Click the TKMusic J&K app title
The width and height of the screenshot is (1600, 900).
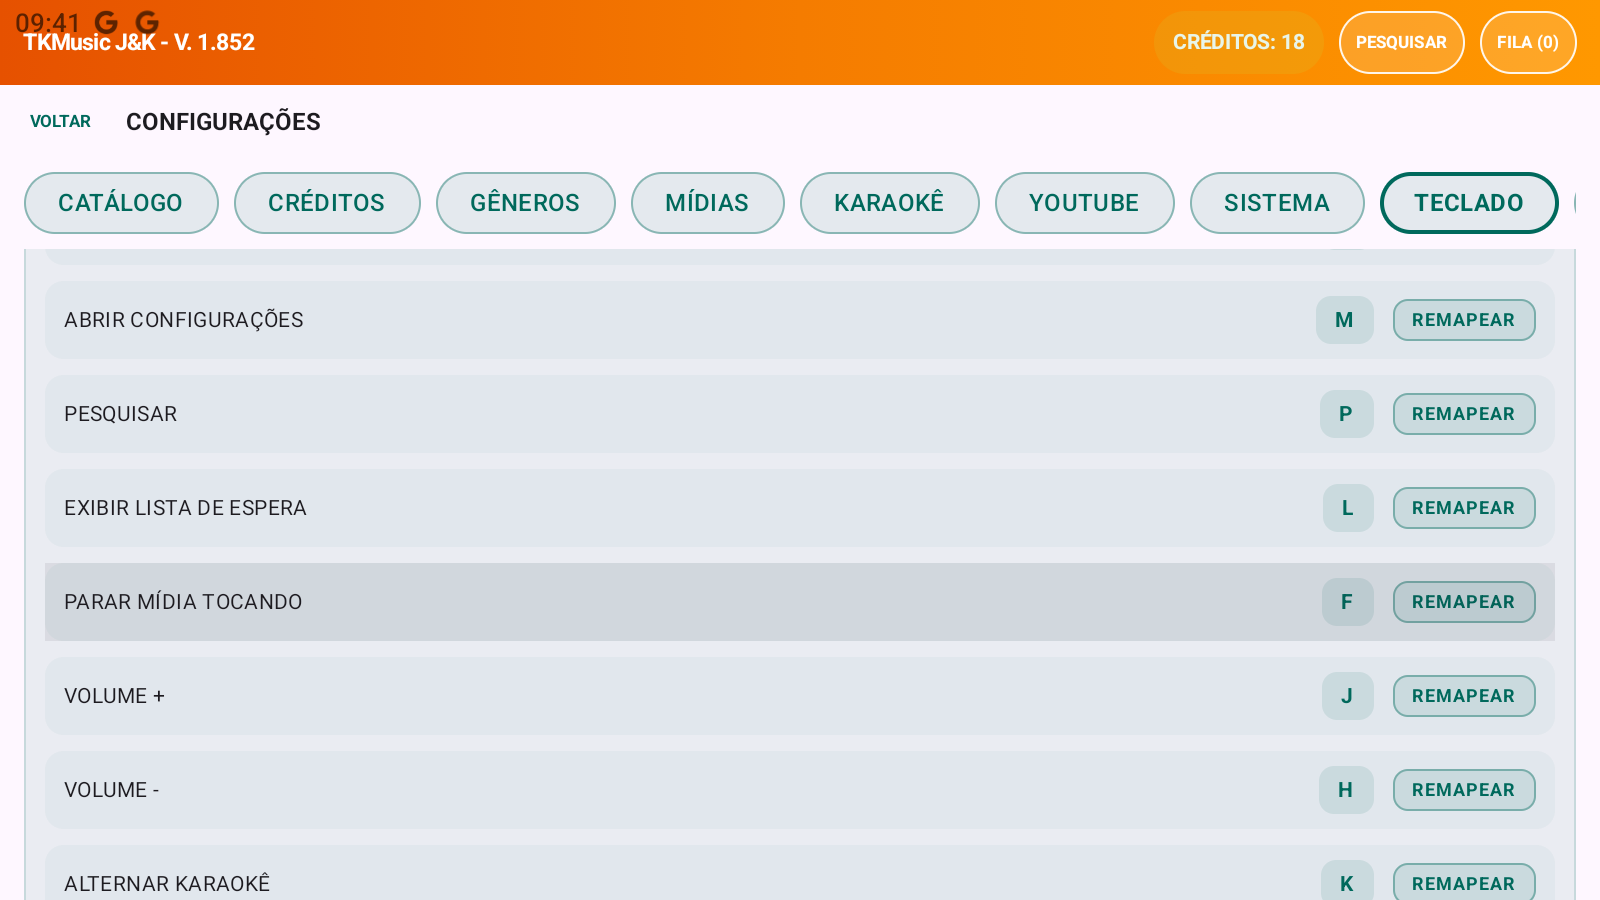coord(139,42)
